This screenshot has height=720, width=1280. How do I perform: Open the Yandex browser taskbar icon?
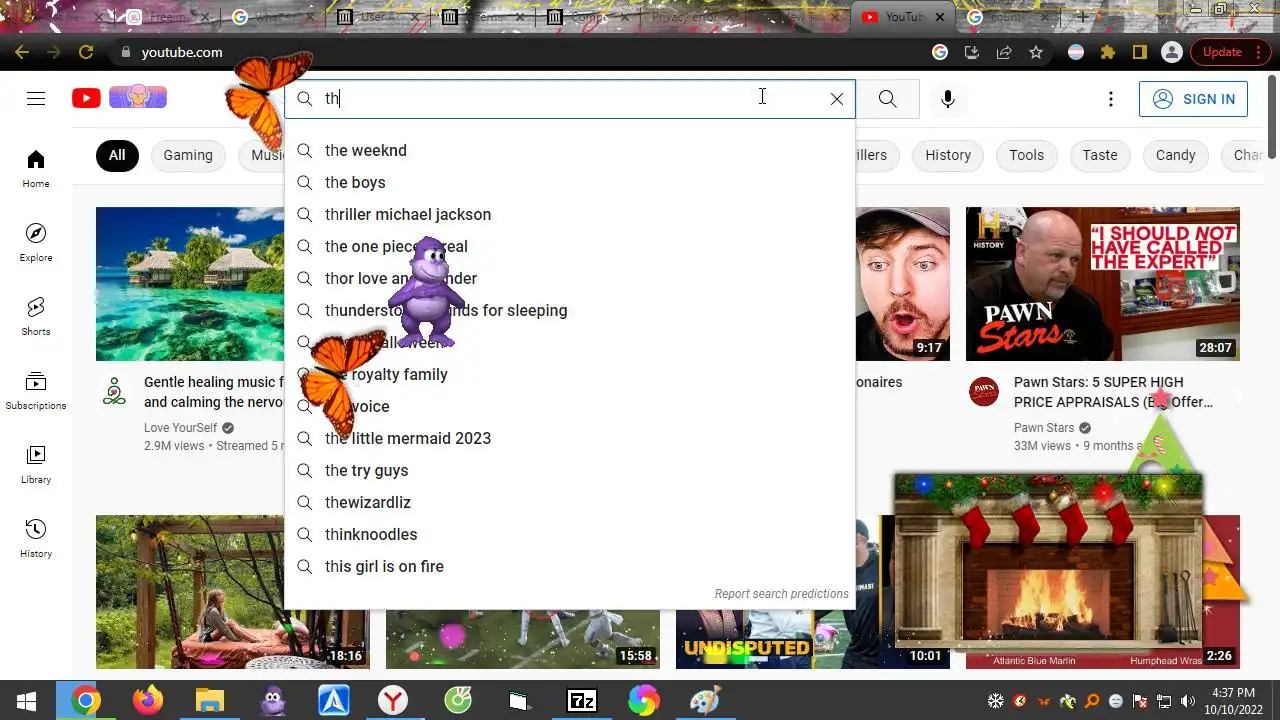coord(394,700)
